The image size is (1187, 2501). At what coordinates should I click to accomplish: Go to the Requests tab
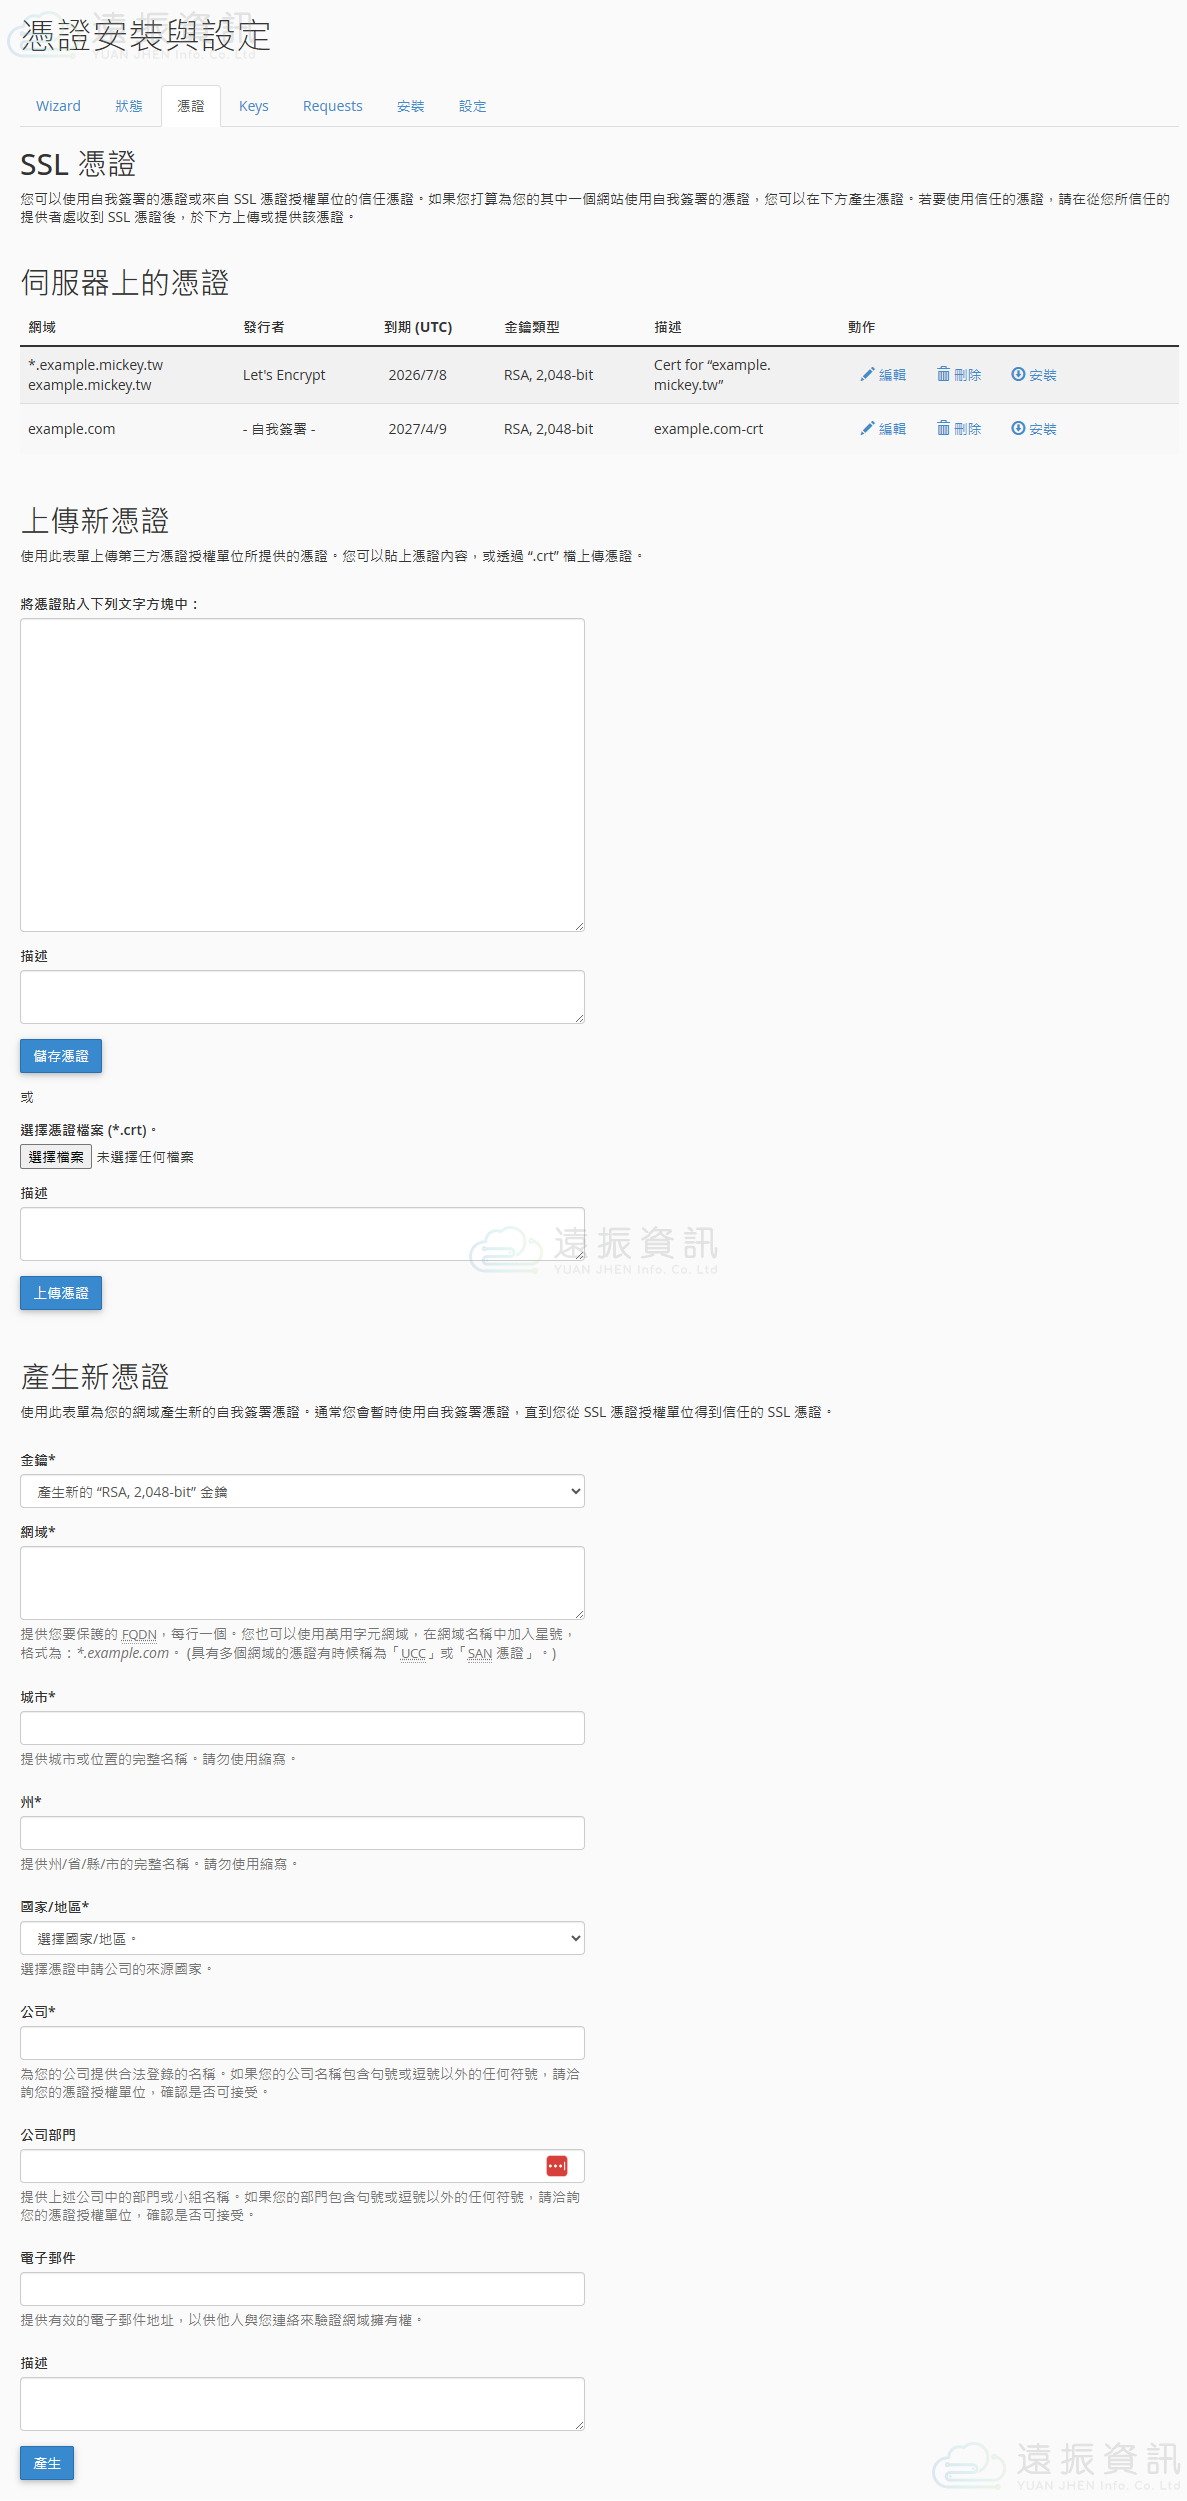333,106
